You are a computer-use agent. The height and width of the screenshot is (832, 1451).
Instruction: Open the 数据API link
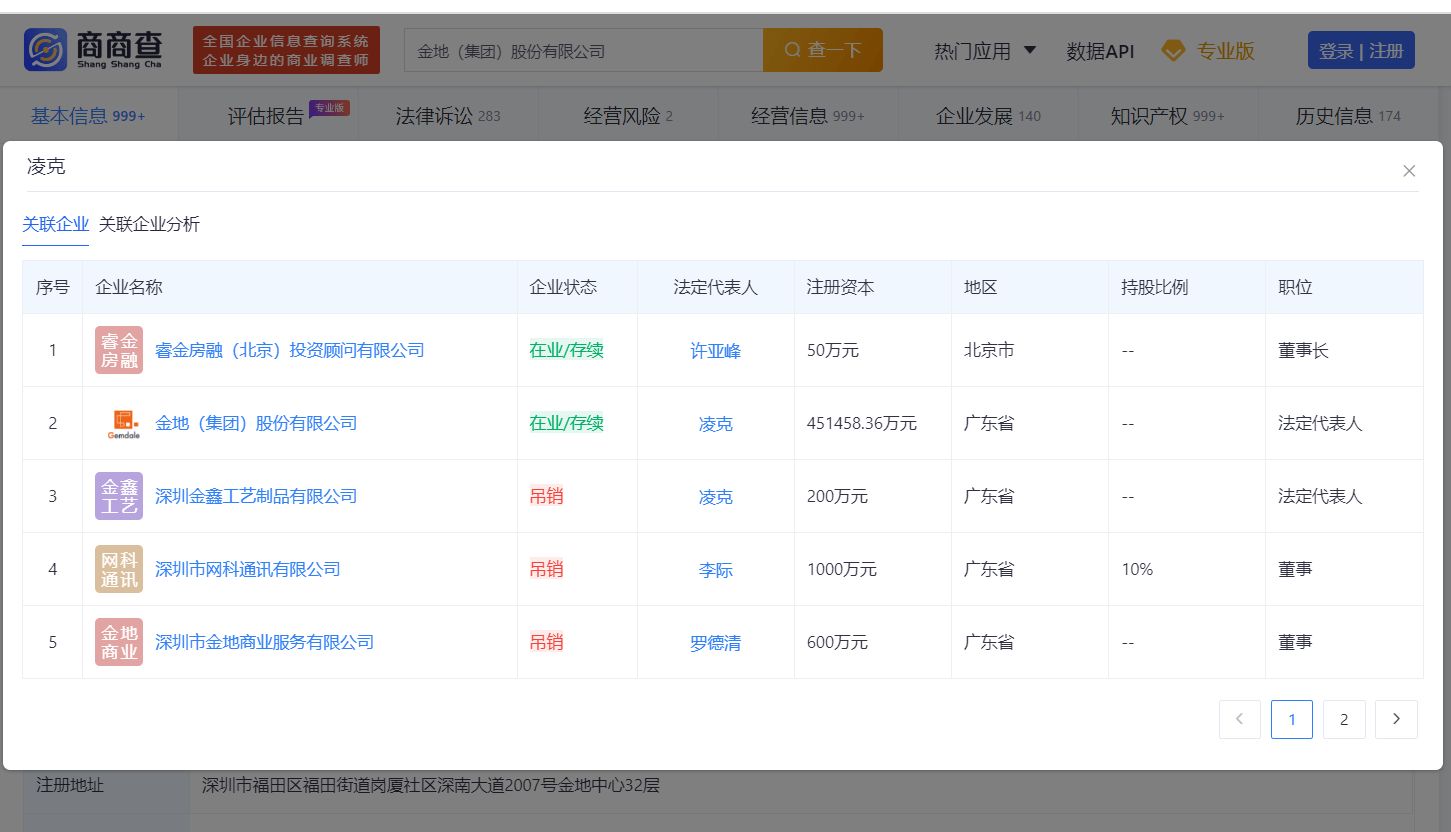1100,51
